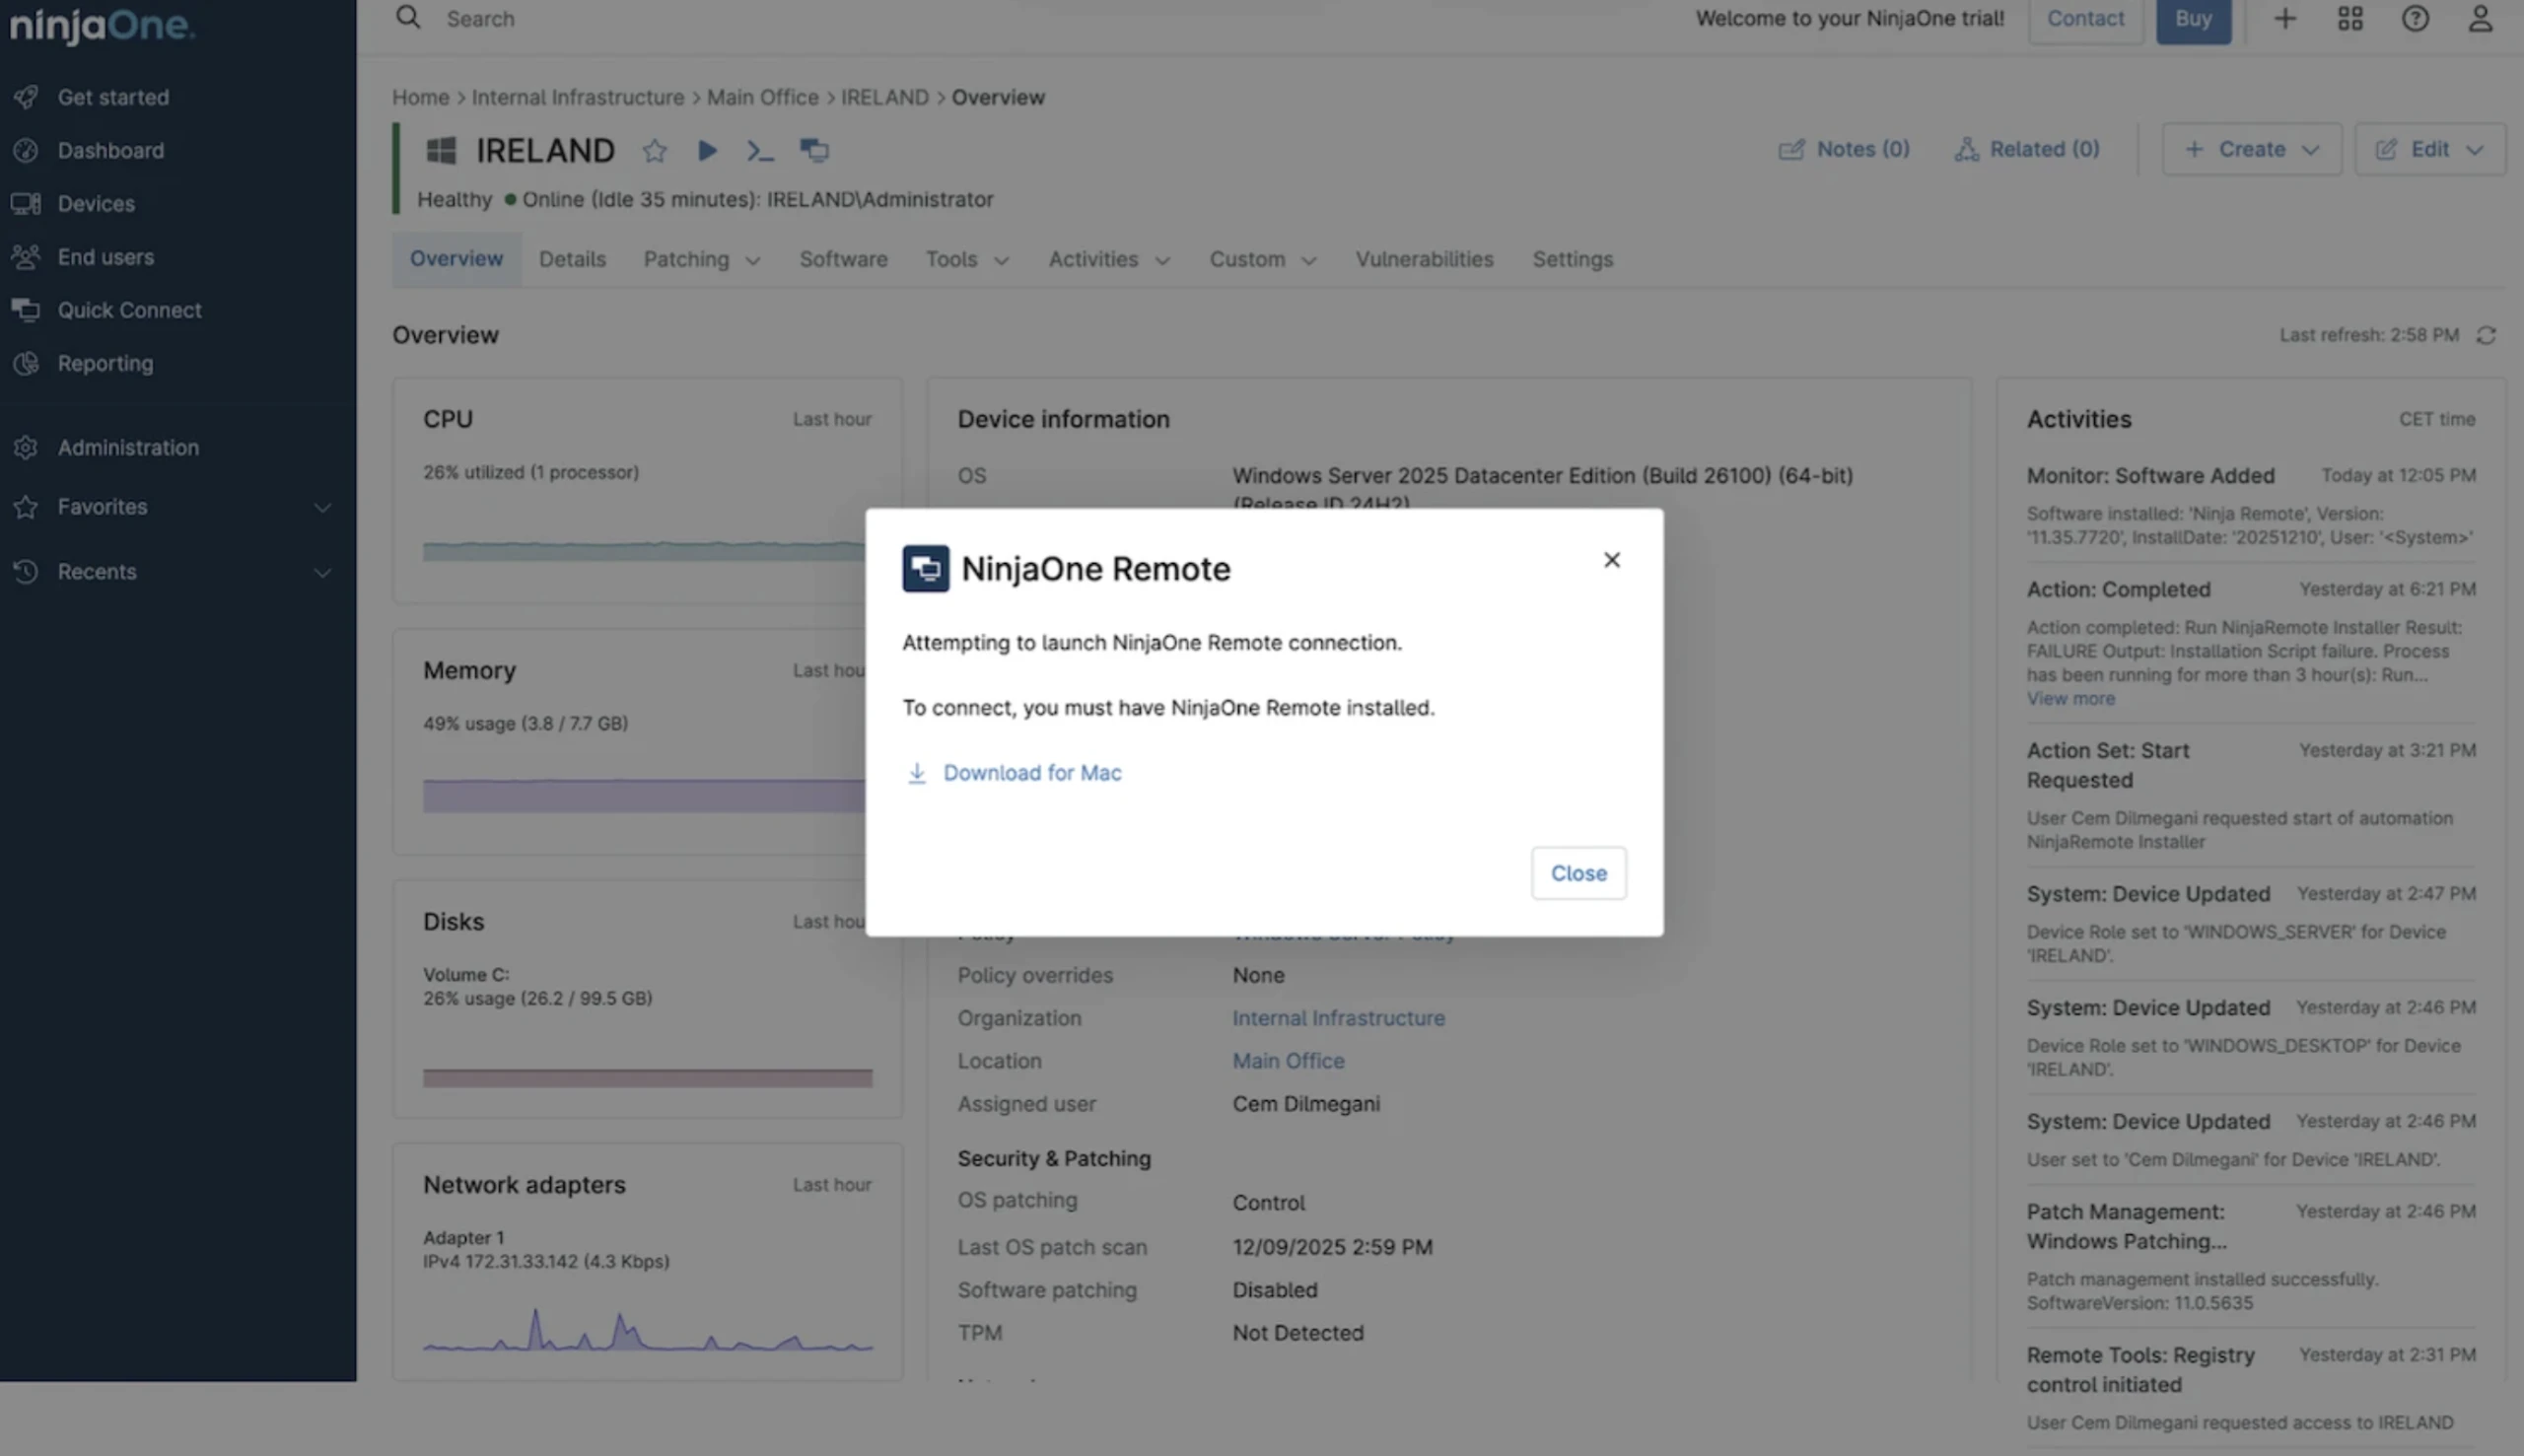Close dialog with the X icon
Image resolution: width=2524 pixels, height=1456 pixels.
pos(1611,560)
